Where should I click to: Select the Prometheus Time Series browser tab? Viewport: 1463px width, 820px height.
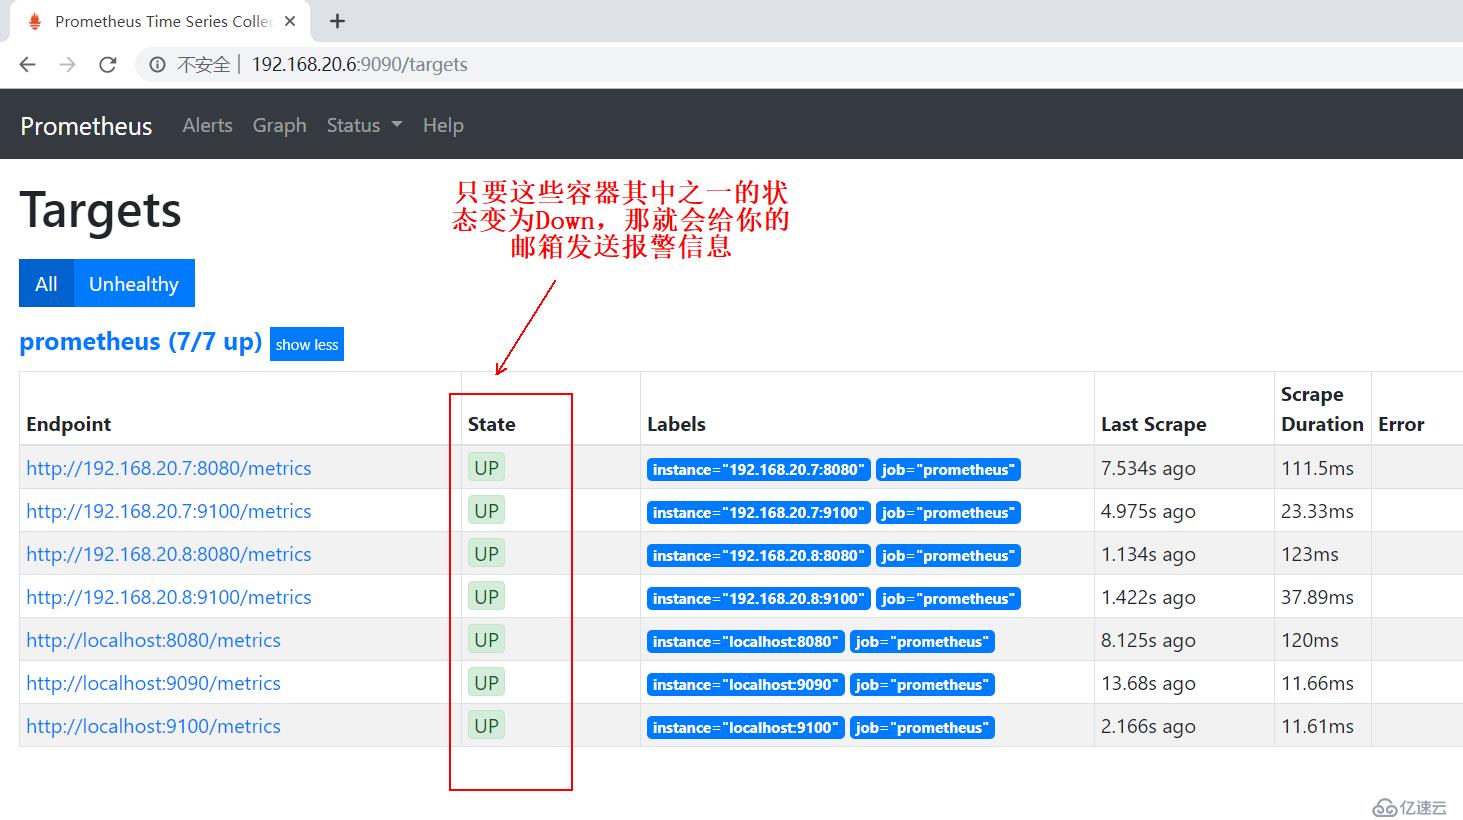point(161,21)
